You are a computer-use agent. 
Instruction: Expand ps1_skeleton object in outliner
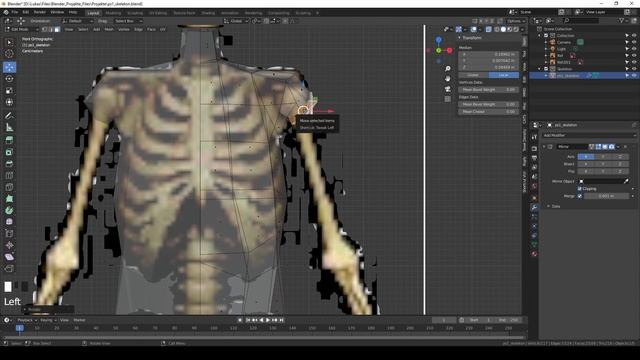(546, 76)
